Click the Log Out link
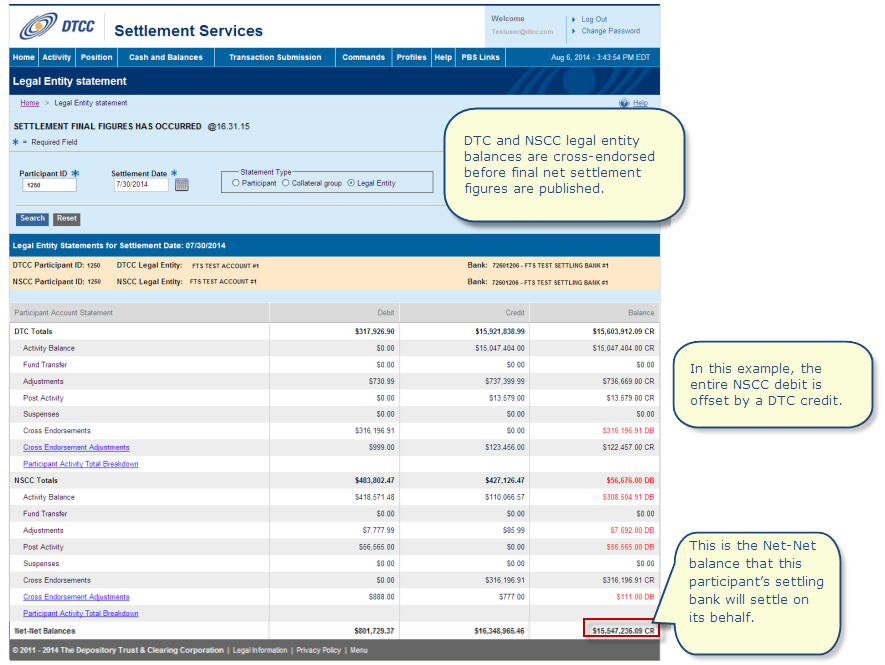Screen dimensions: 885x665 click(594, 19)
